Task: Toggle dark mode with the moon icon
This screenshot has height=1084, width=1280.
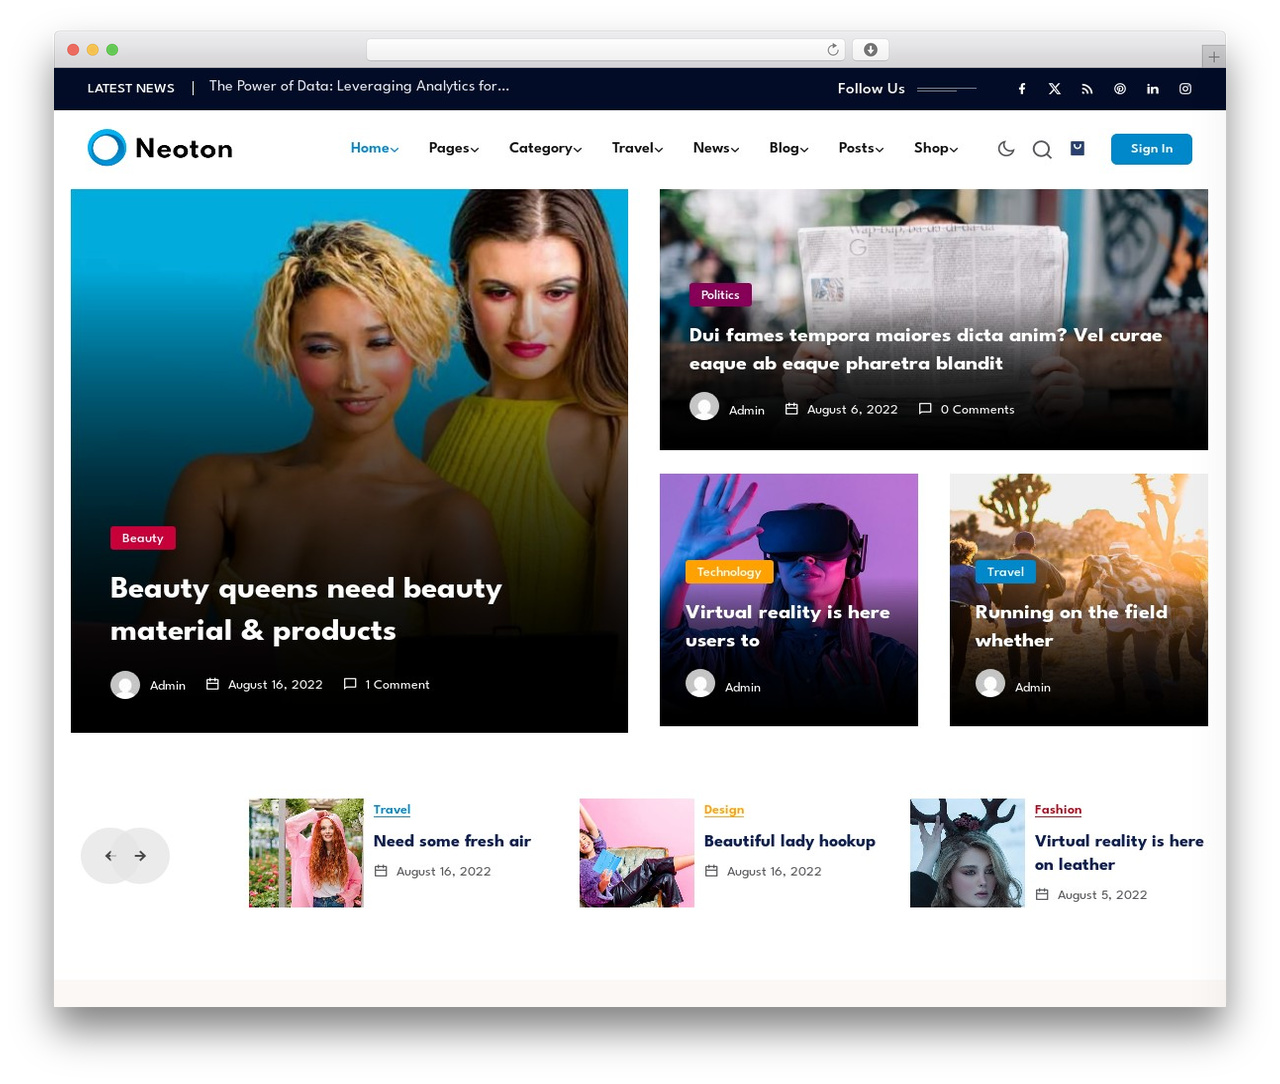Action: (x=1006, y=149)
